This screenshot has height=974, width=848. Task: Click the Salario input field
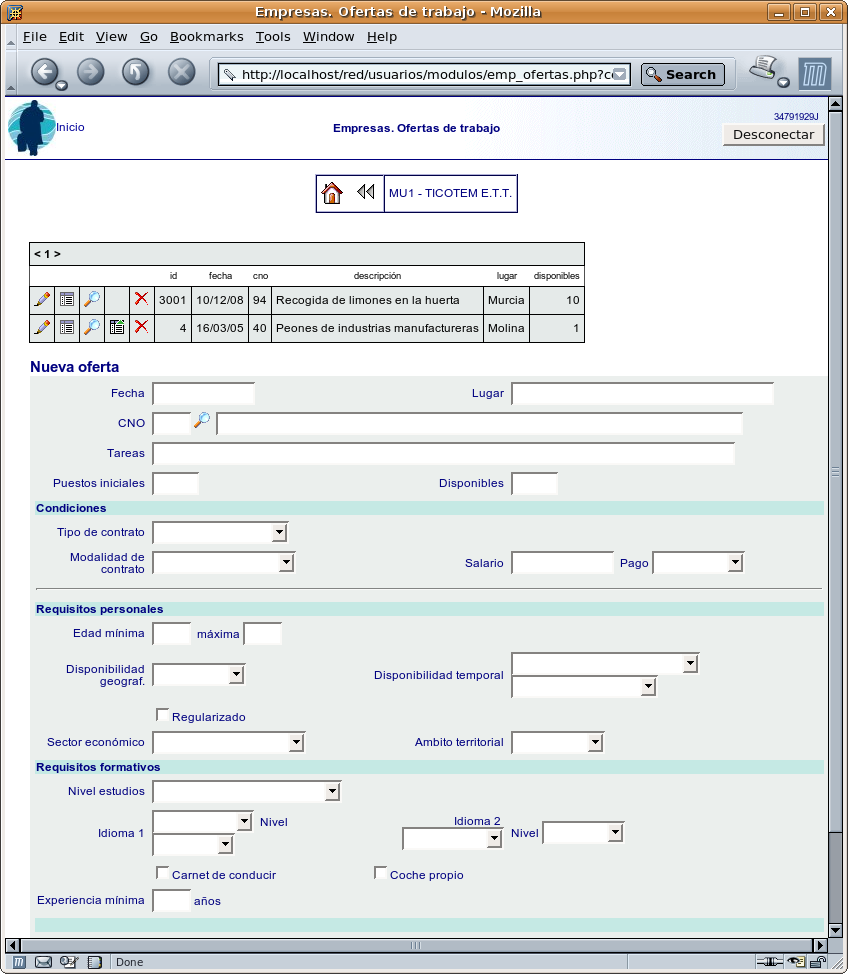pyautogui.click(x=562, y=563)
